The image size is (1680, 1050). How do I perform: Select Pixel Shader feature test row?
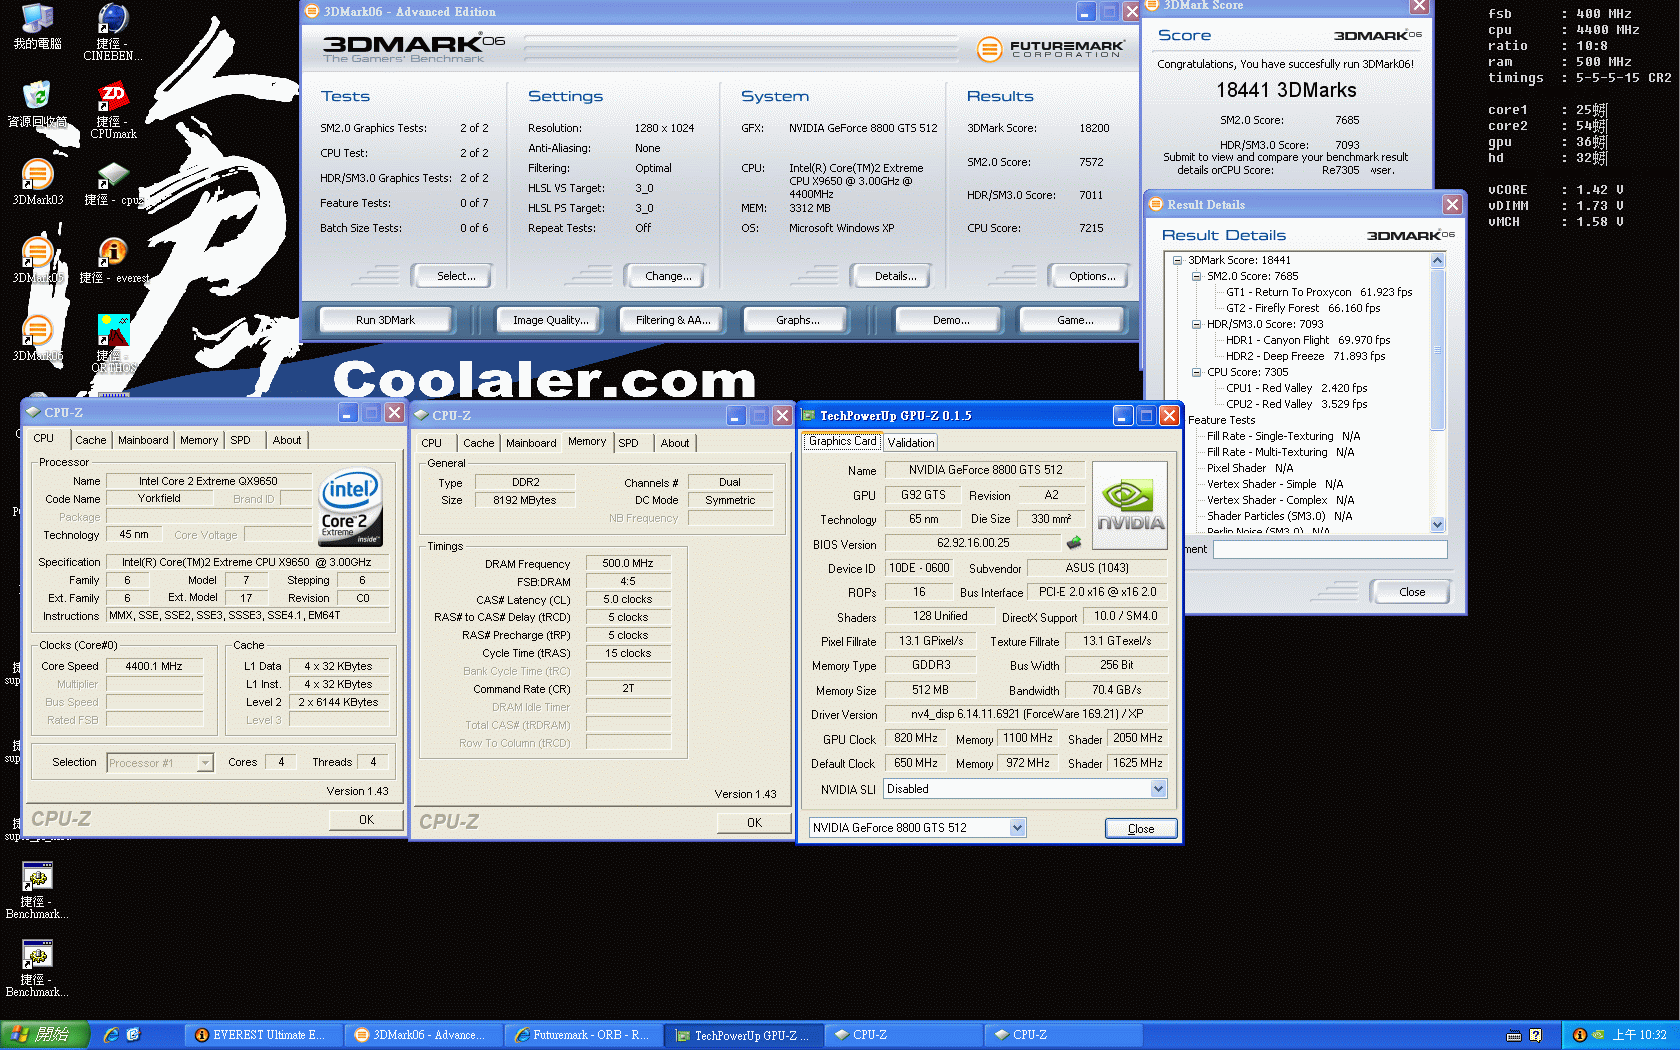tap(1249, 468)
